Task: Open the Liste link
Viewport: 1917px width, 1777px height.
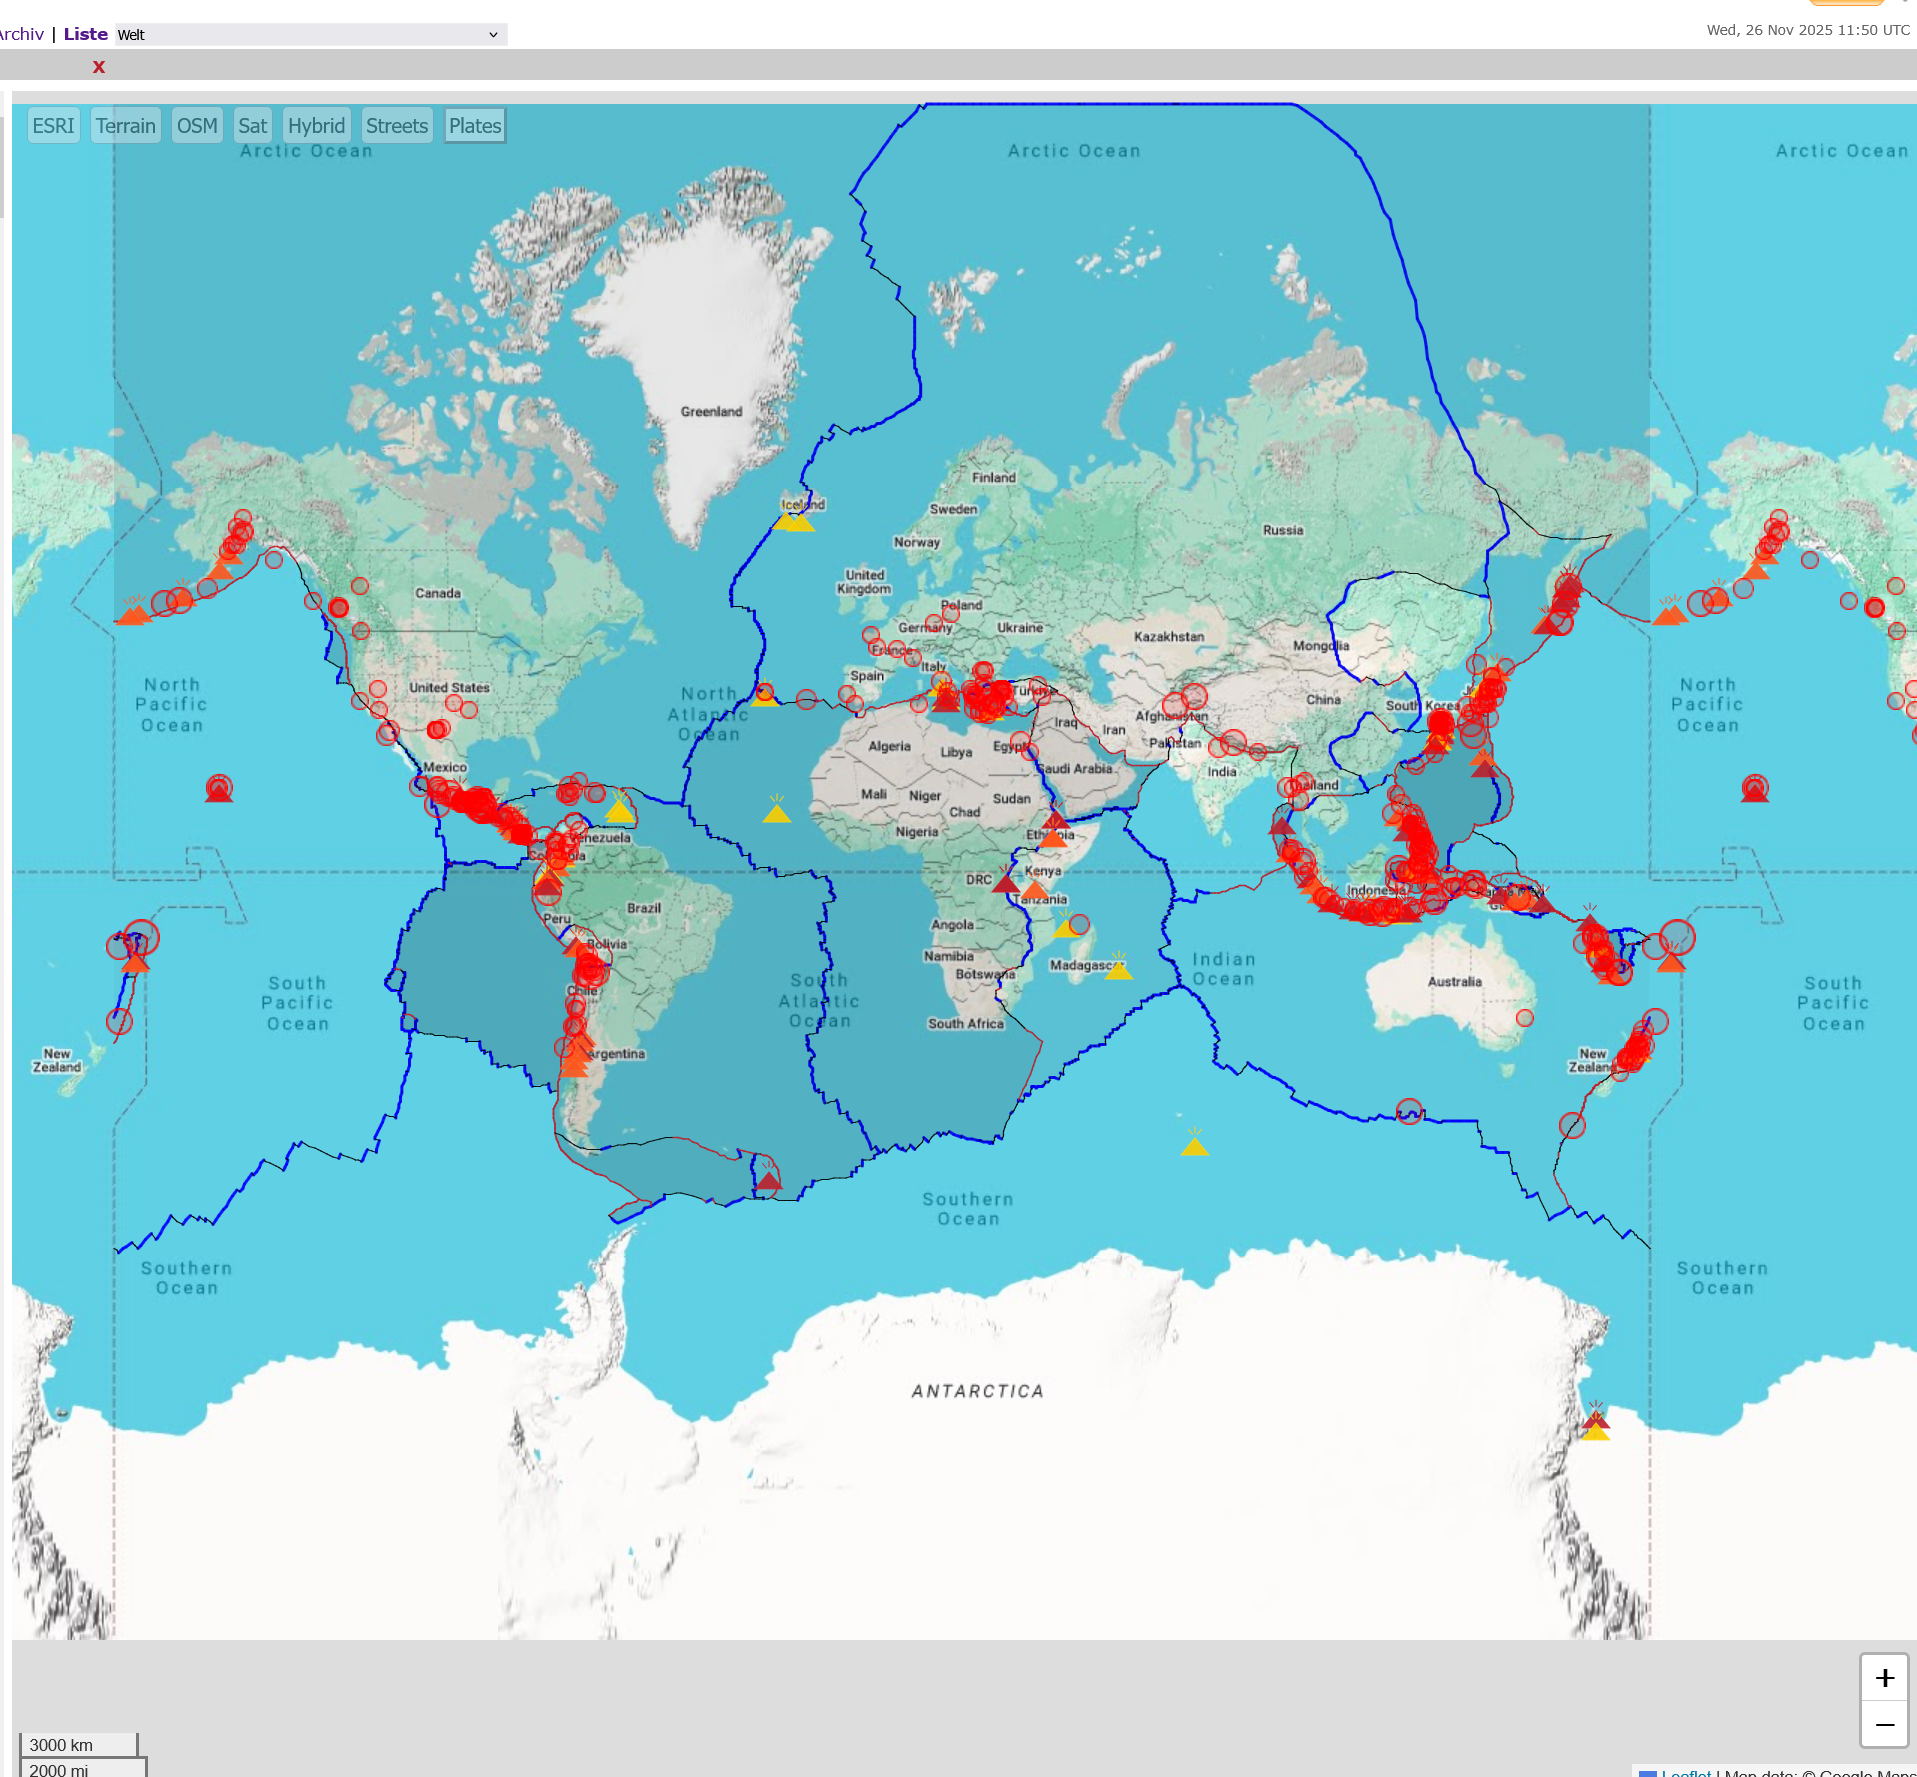Action: [85, 34]
